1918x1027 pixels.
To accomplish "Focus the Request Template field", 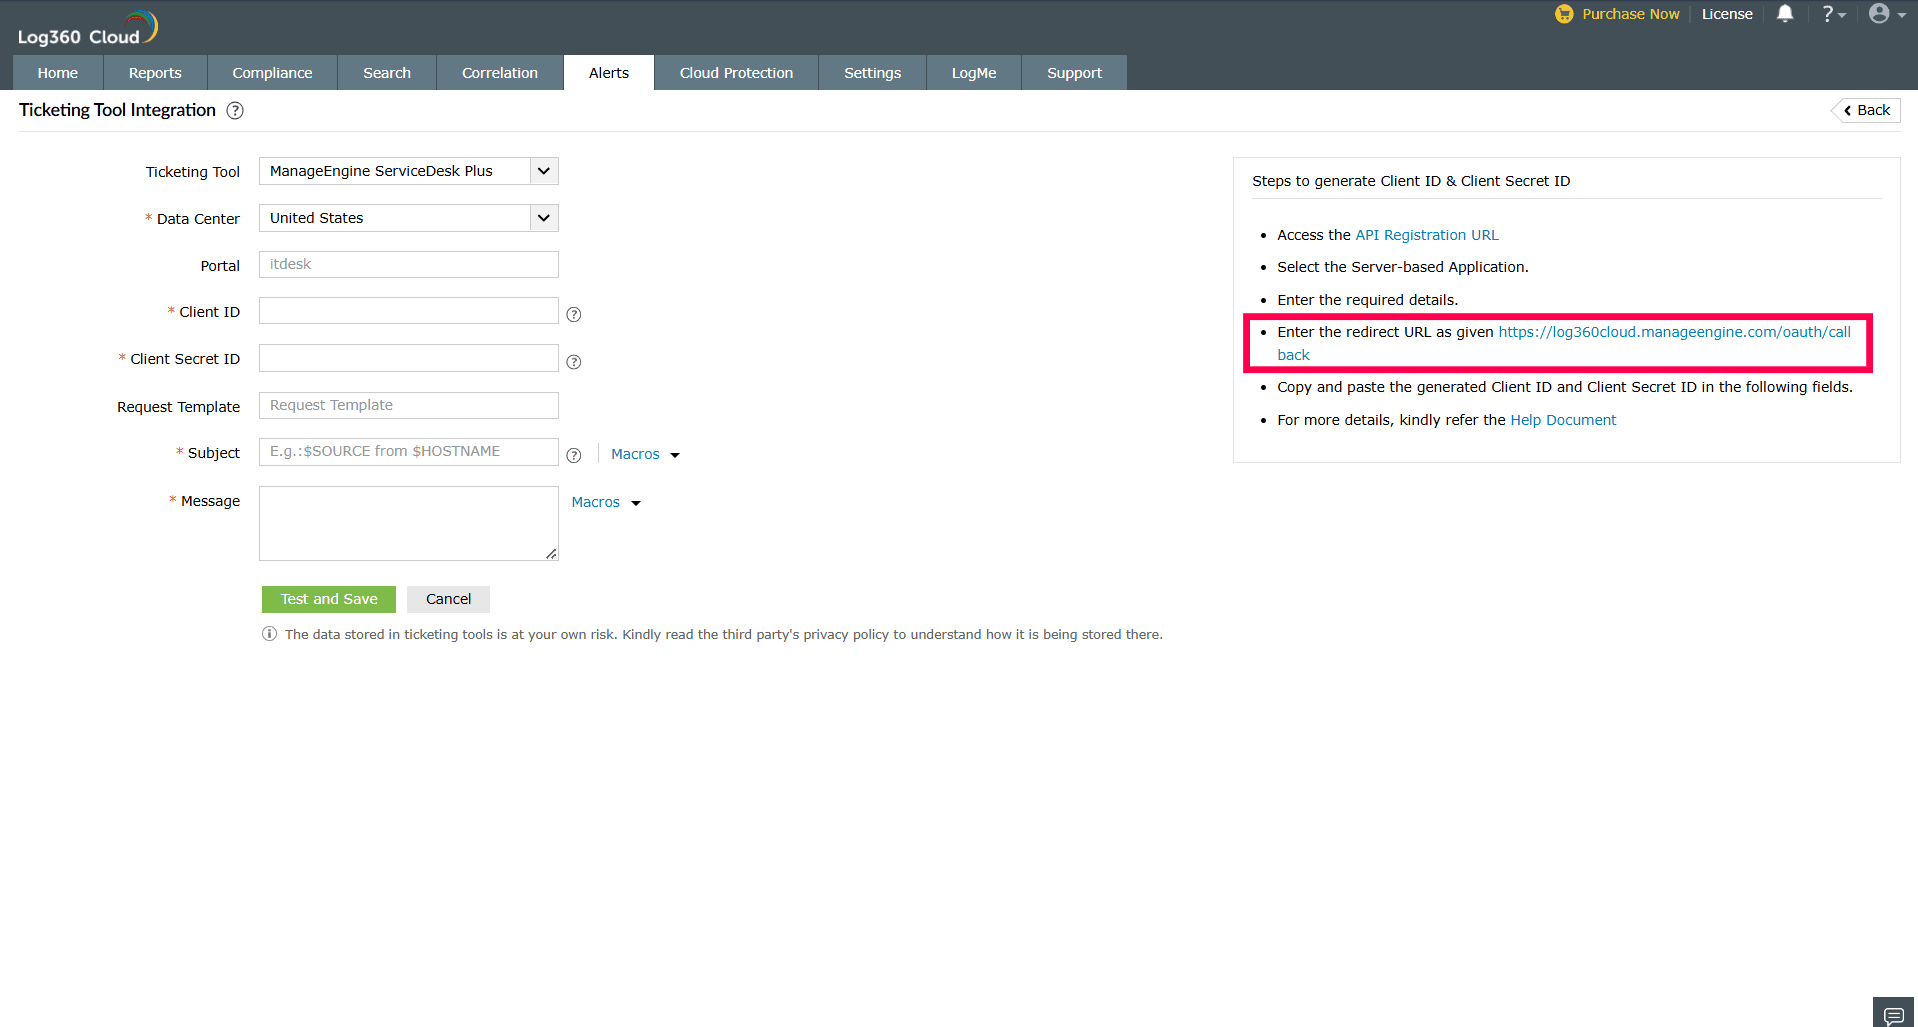I will pos(408,405).
